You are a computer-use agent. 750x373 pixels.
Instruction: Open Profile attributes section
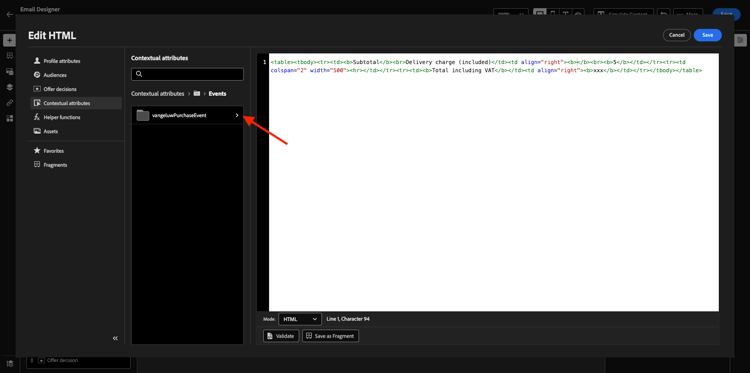click(76, 61)
